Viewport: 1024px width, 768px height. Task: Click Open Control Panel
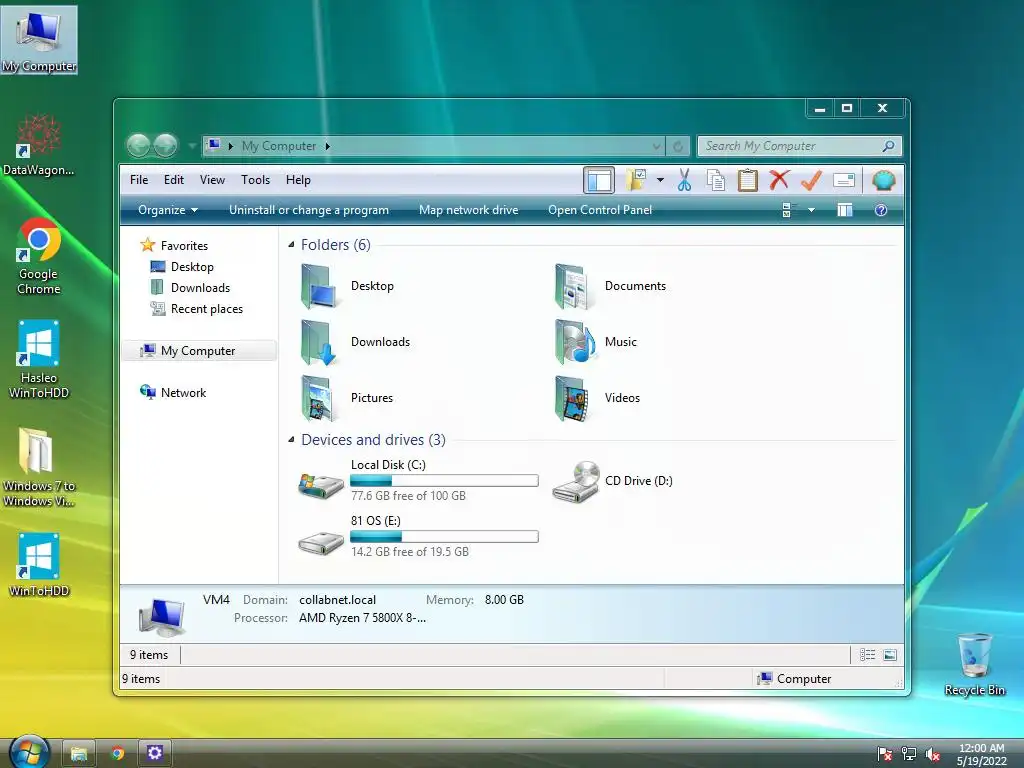pyautogui.click(x=600, y=210)
